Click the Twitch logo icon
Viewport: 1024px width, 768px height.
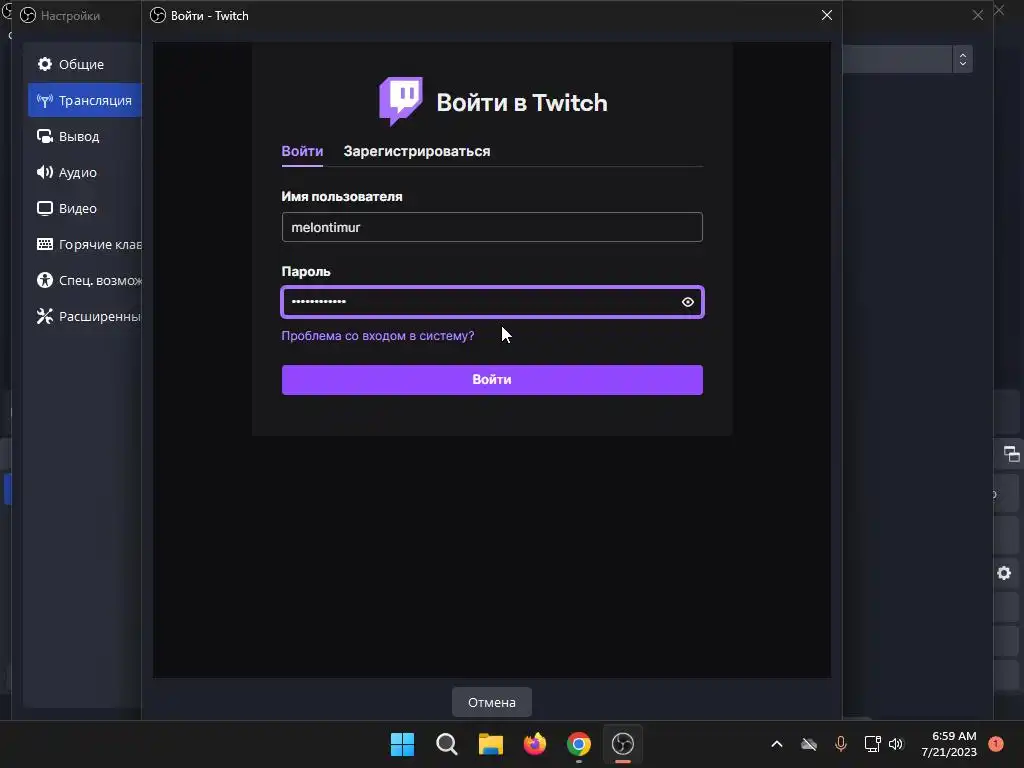(401, 101)
